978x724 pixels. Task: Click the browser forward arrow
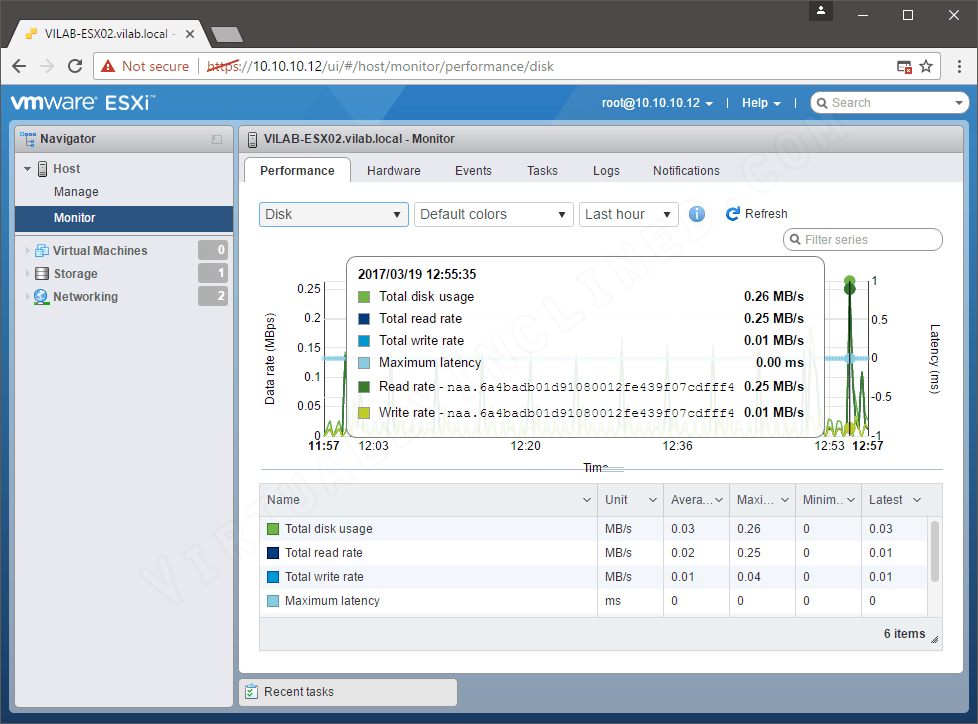(x=47, y=66)
